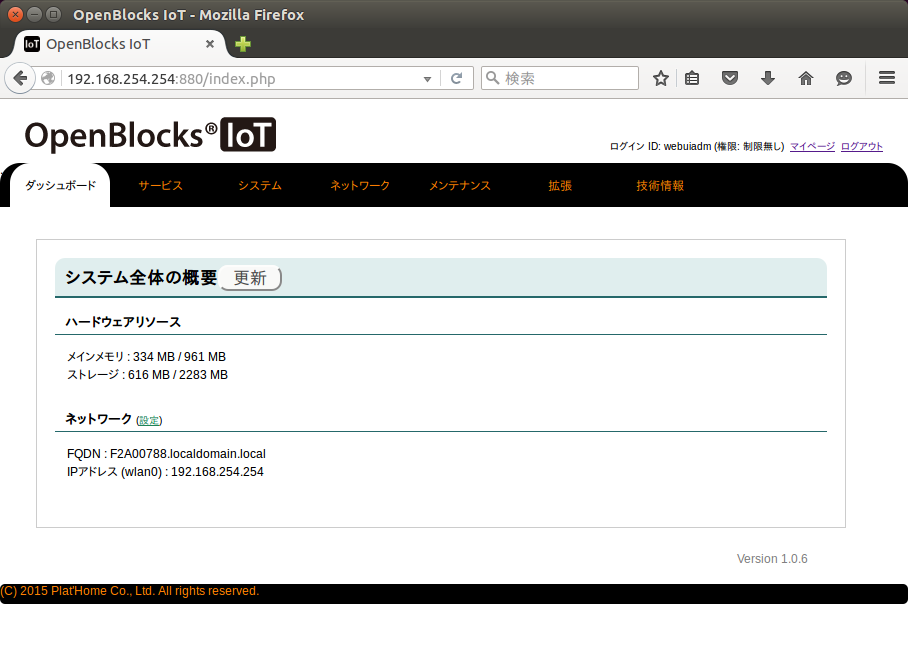Click the Version 1.0.6 label
This screenshot has width=908, height=652.
(x=772, y=559)
